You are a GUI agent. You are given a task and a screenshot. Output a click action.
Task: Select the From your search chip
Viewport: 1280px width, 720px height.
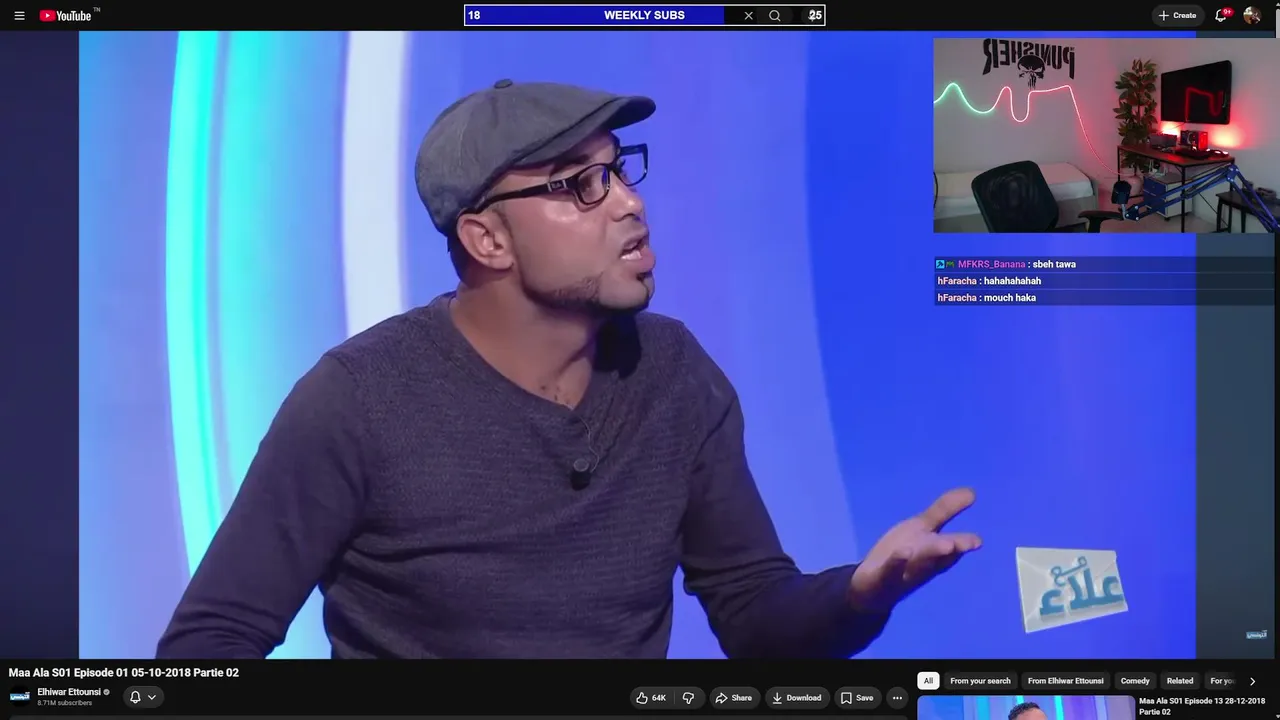980,681
